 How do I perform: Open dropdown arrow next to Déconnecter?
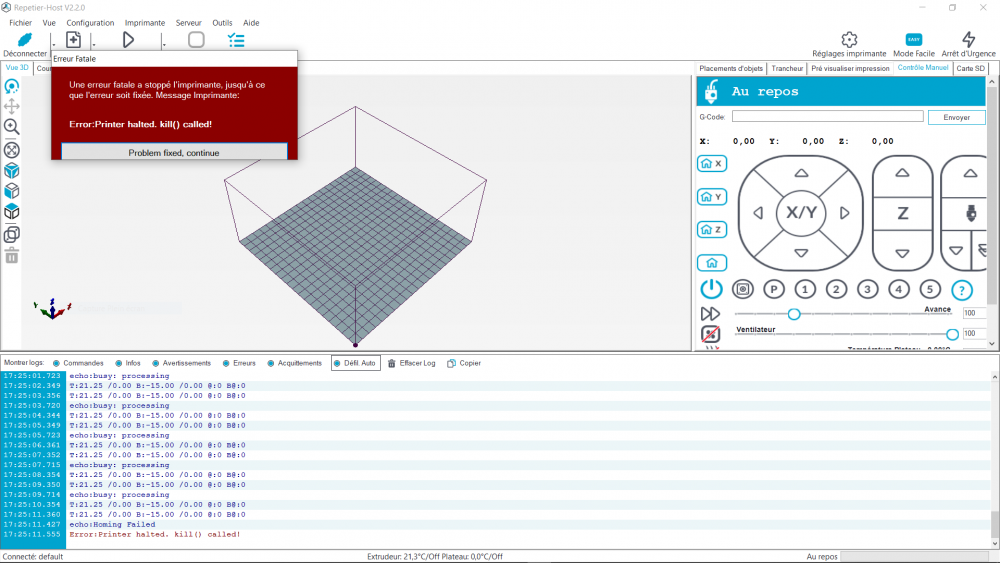pyautogui.click(x=54, y=43)
